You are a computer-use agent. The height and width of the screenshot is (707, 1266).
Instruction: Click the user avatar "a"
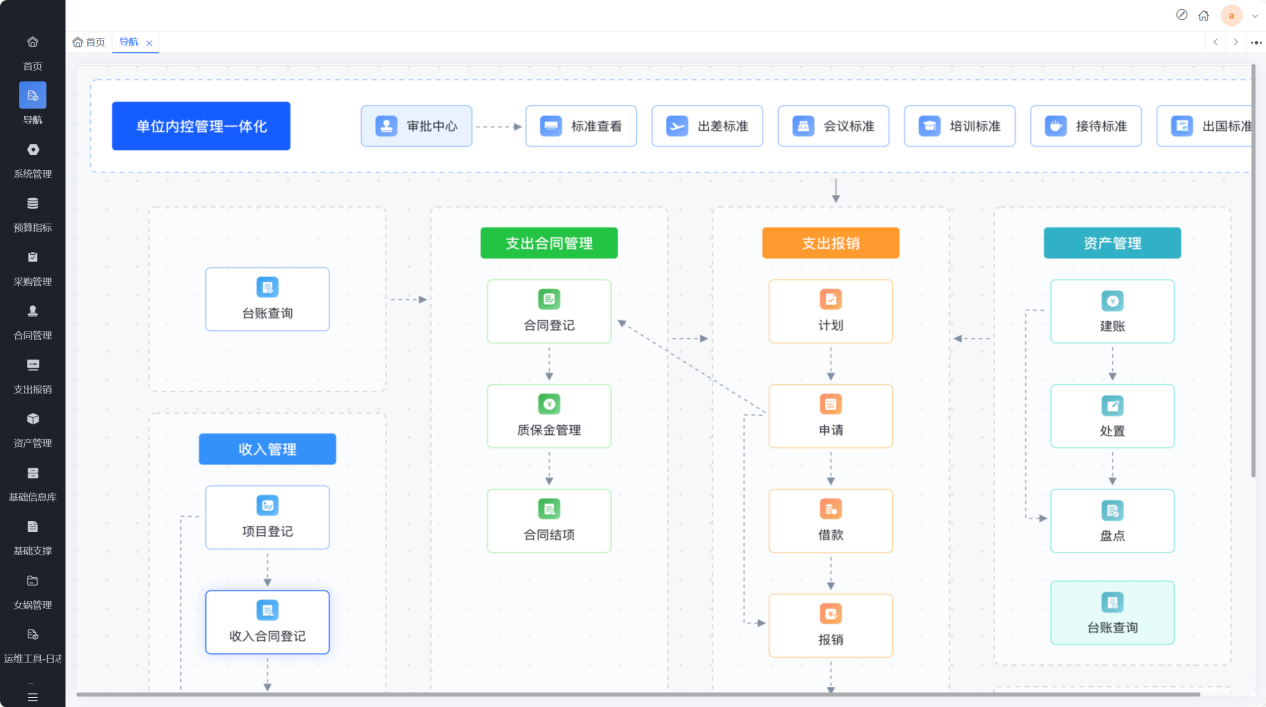click(1232, 15)
